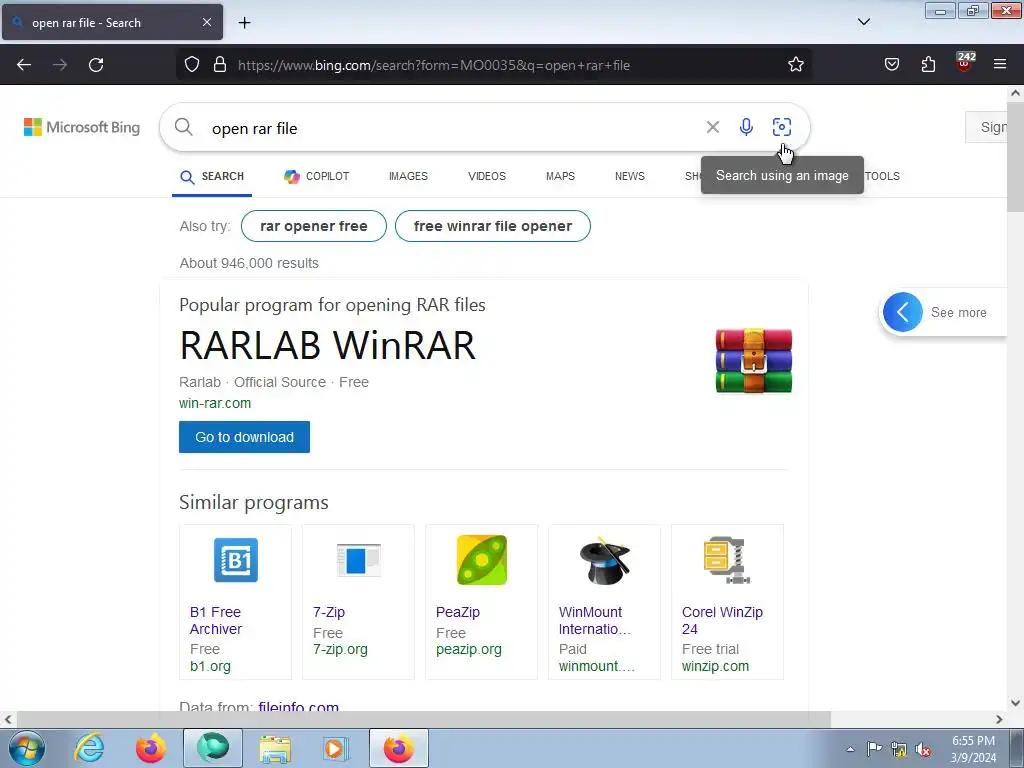Open the Firefox hamburger application menu
The width and height of the screenshot is (1024, 768).
(1000, 64)
